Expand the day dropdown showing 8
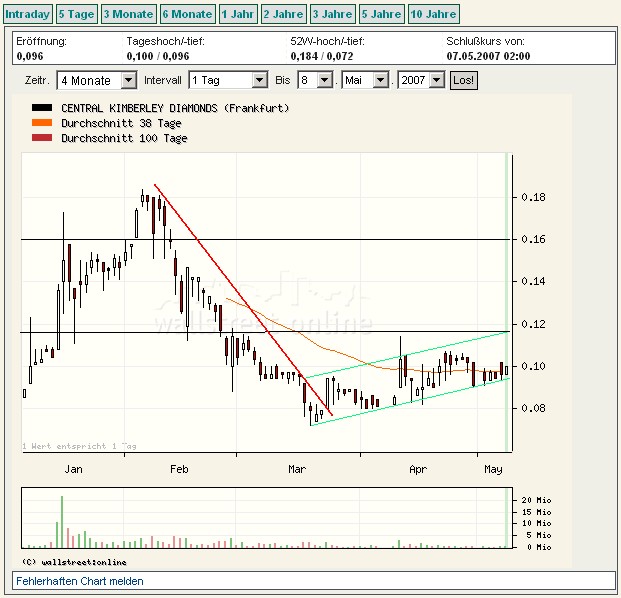Image resolution: width=621 pixels, height=598 pixels. tap(315, 80)
